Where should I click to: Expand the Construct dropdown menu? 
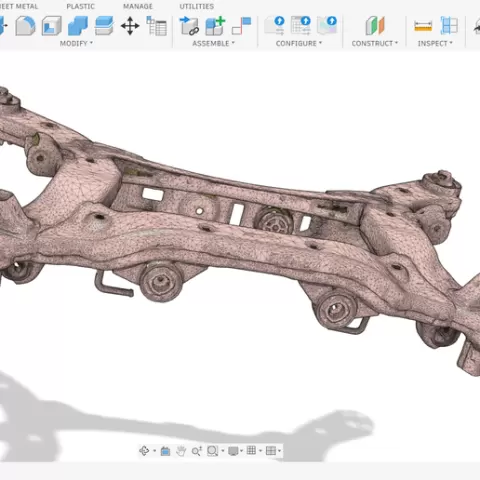click(x=375, y=43)
